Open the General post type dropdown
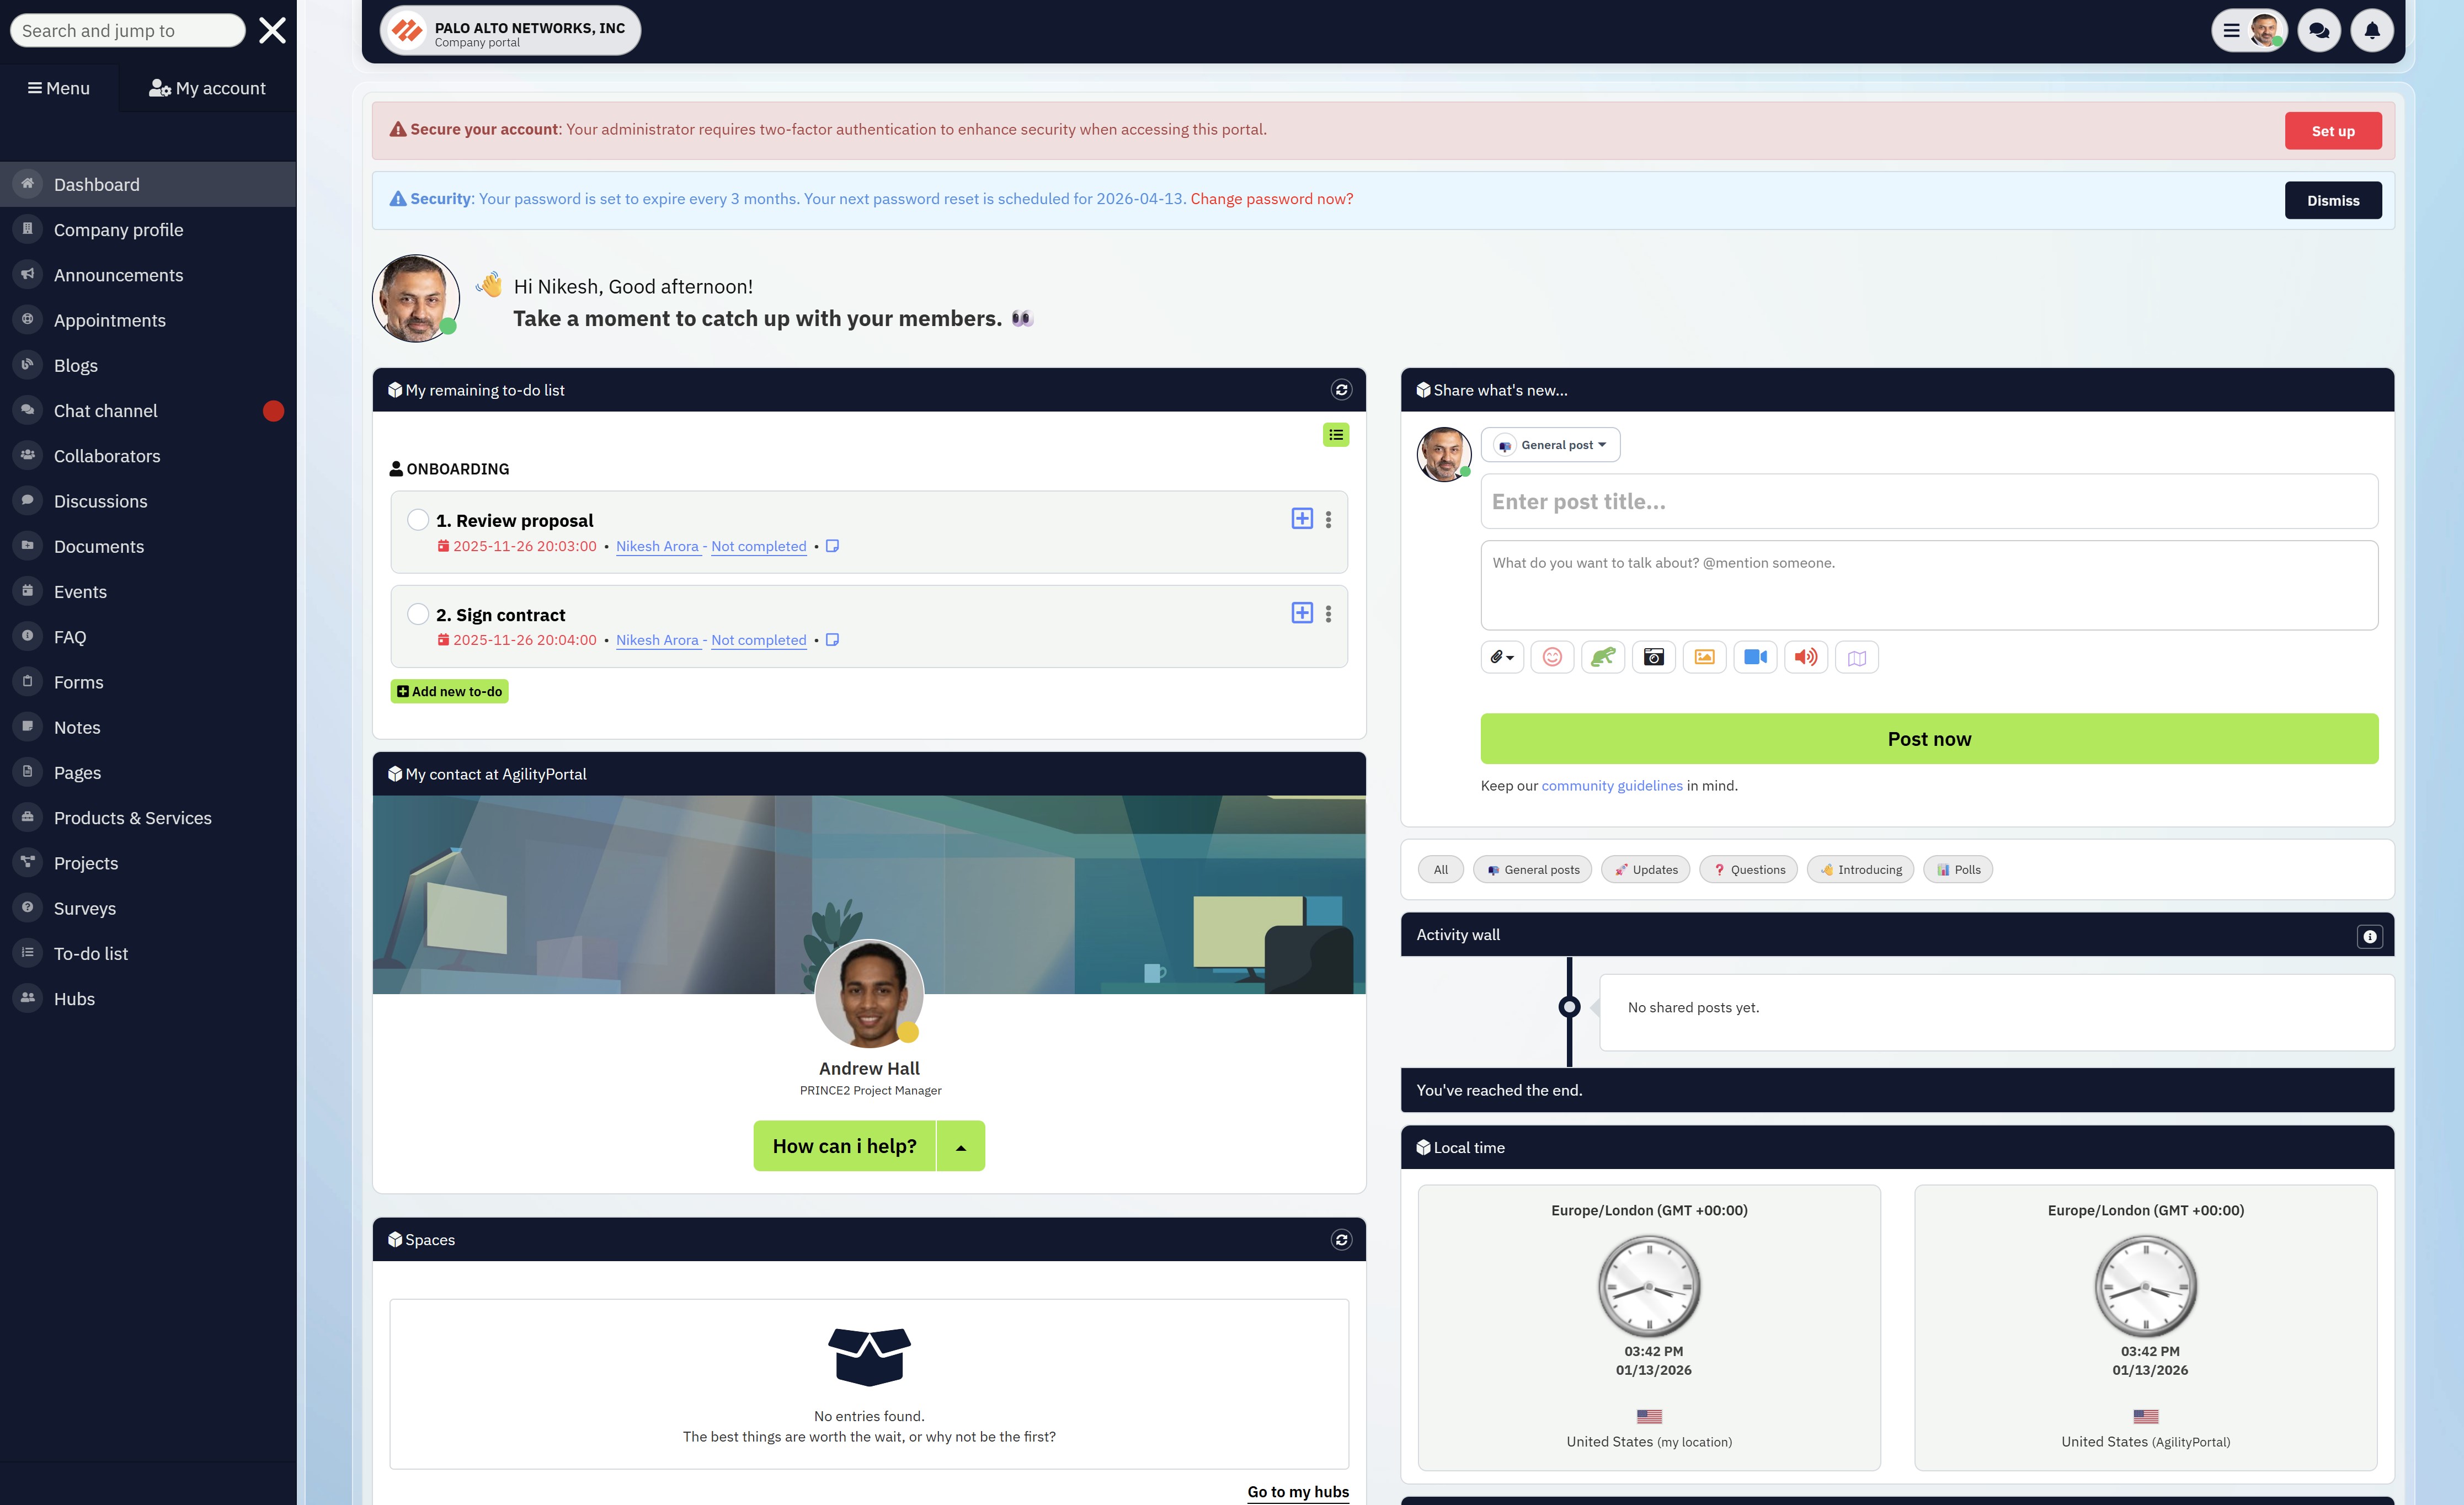This screenshot has height=1505, width=2464. pos(1550,444)
